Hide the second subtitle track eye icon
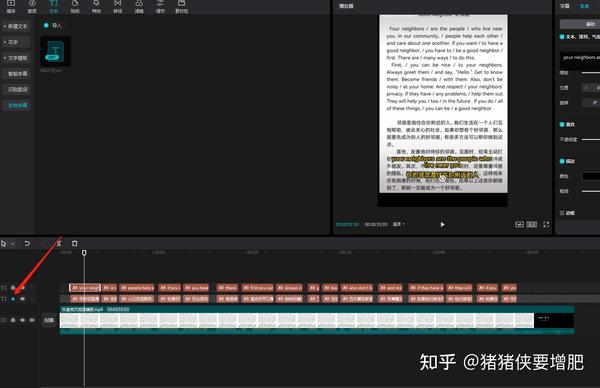Screen dimensions: 600x388 coord(23,298)
